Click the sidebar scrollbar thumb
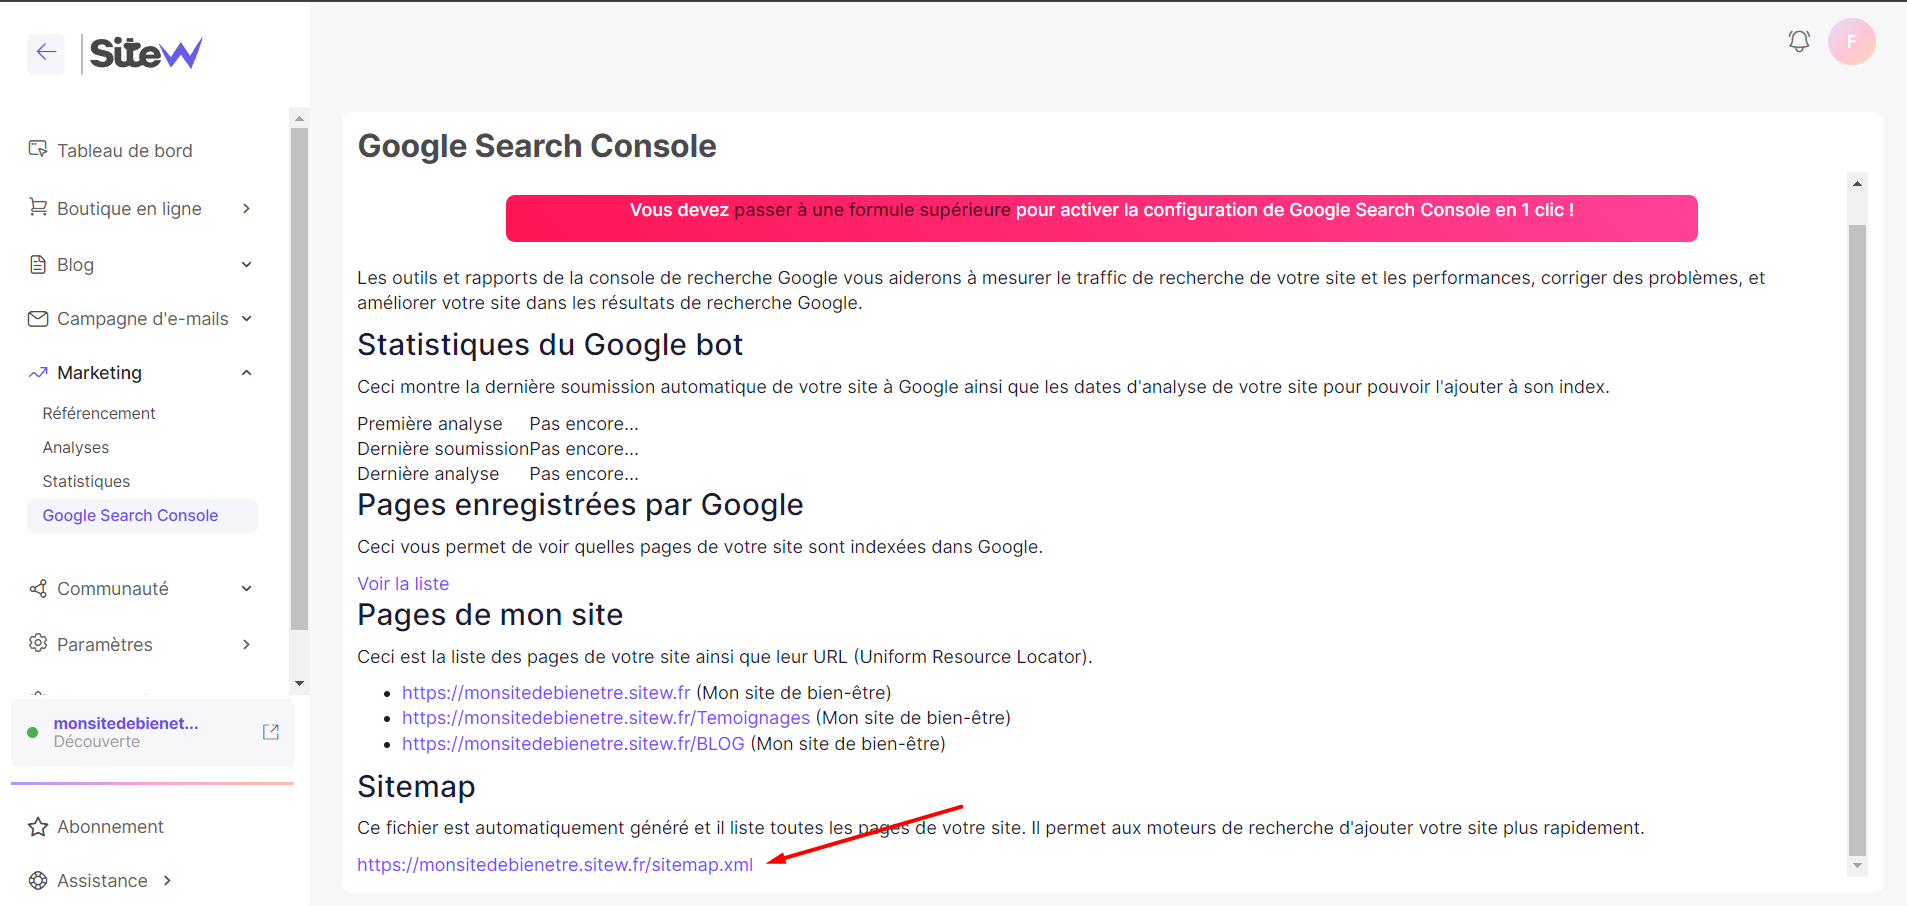 [x=299, y=379]
